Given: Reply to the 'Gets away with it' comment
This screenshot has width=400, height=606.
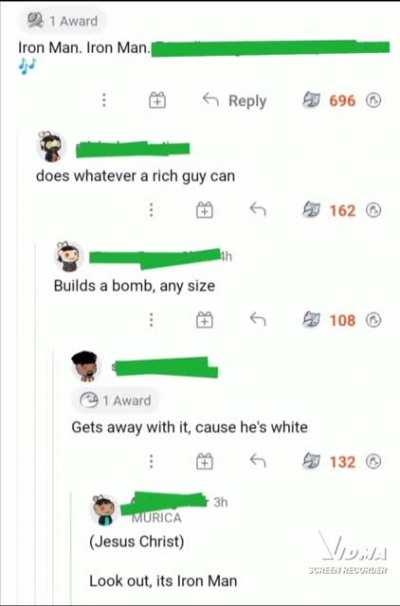Looking at the screenshot, I should pyautogui.click(x=258, y=461).
